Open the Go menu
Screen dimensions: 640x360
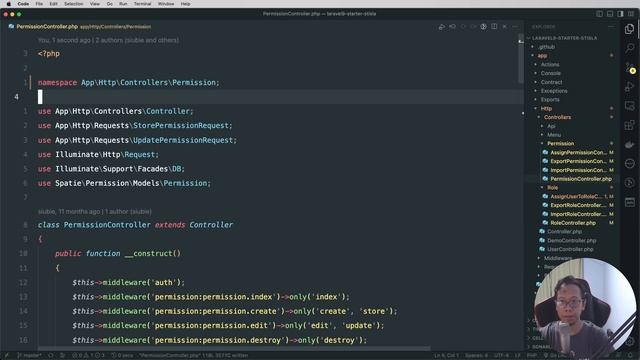click(109, 4)
